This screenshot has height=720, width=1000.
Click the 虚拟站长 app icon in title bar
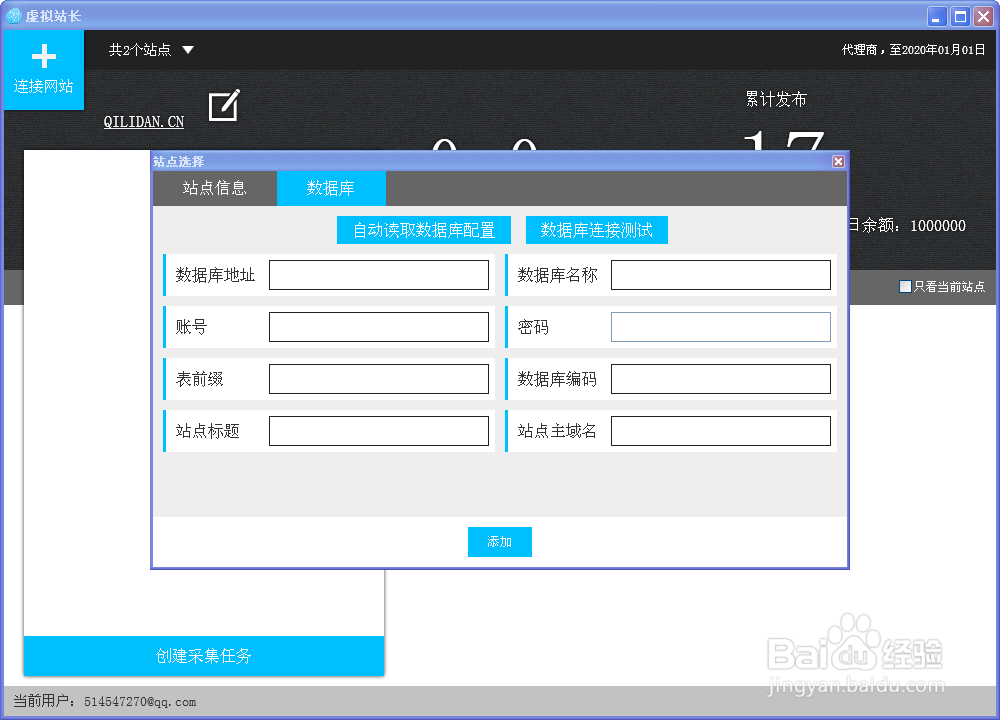(13, 16)
